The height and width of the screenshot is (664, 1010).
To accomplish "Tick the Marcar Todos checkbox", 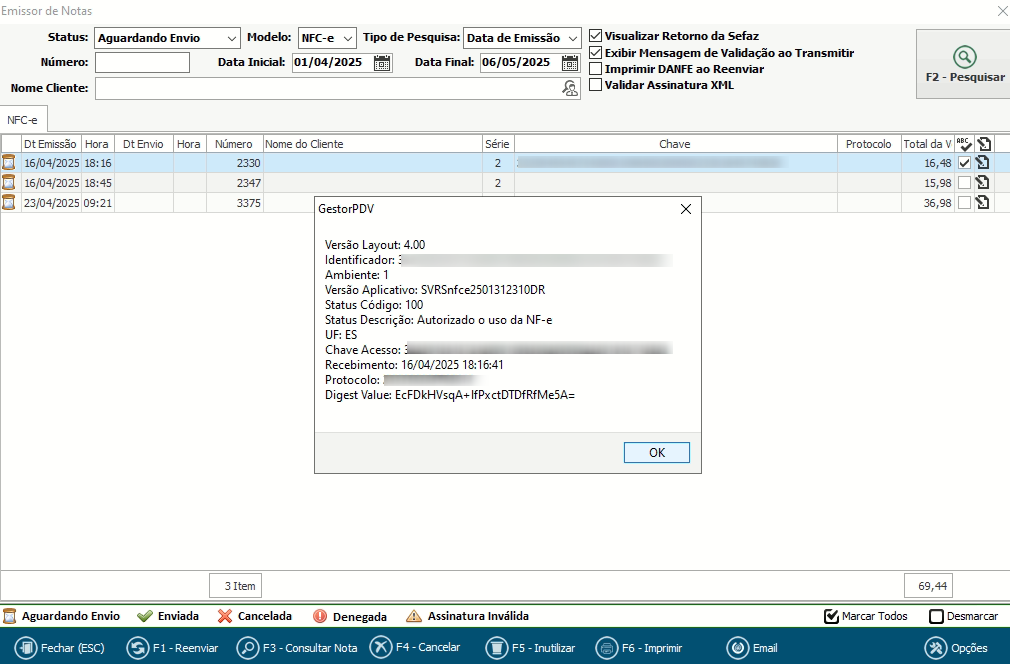I will [x=831, y=616].
